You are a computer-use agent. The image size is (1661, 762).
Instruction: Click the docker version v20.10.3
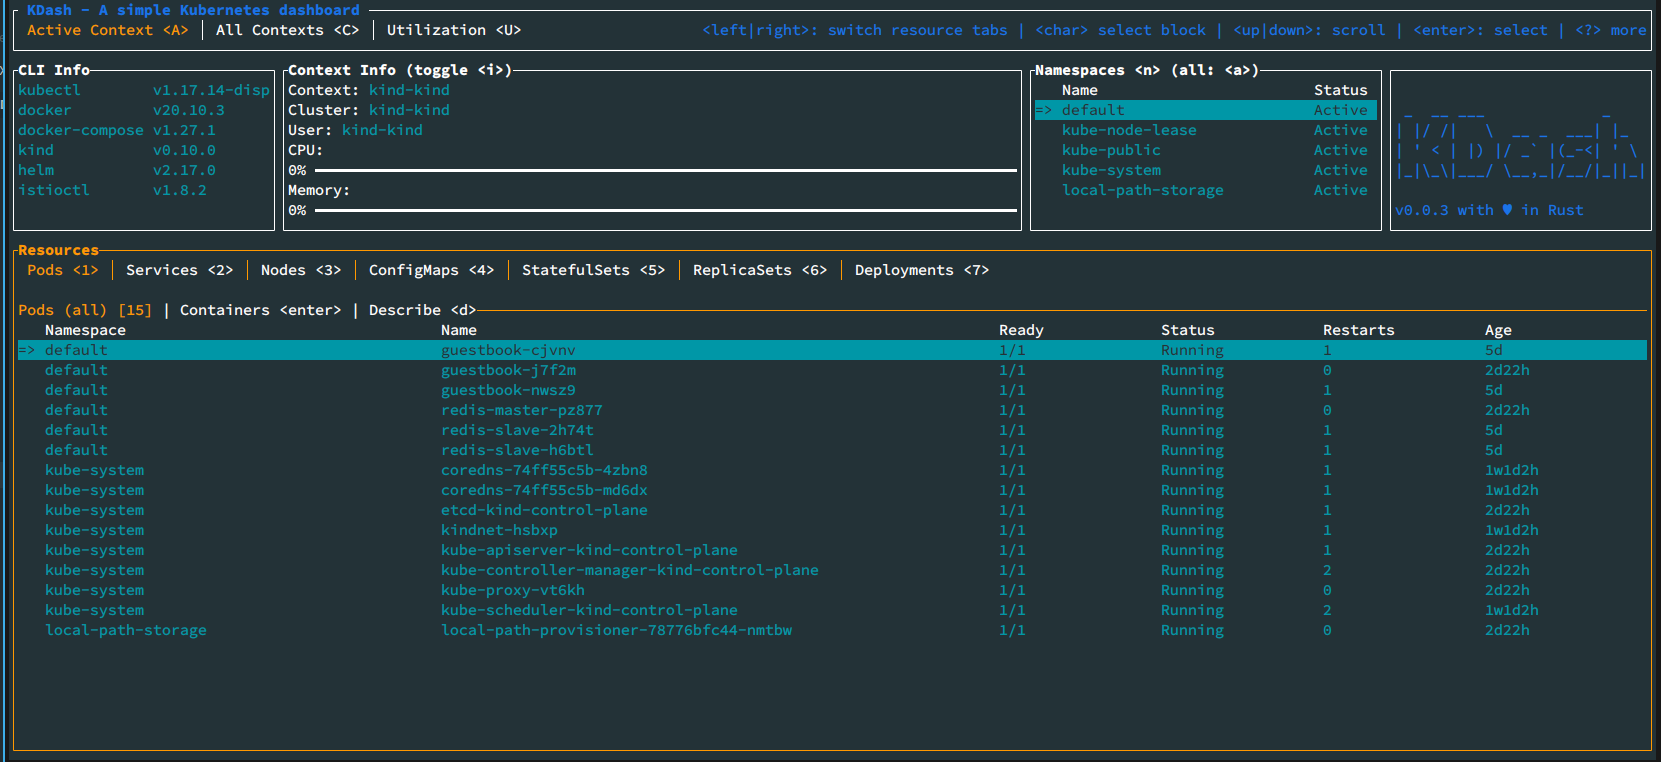pyautogui.click(x=189, y=110)
